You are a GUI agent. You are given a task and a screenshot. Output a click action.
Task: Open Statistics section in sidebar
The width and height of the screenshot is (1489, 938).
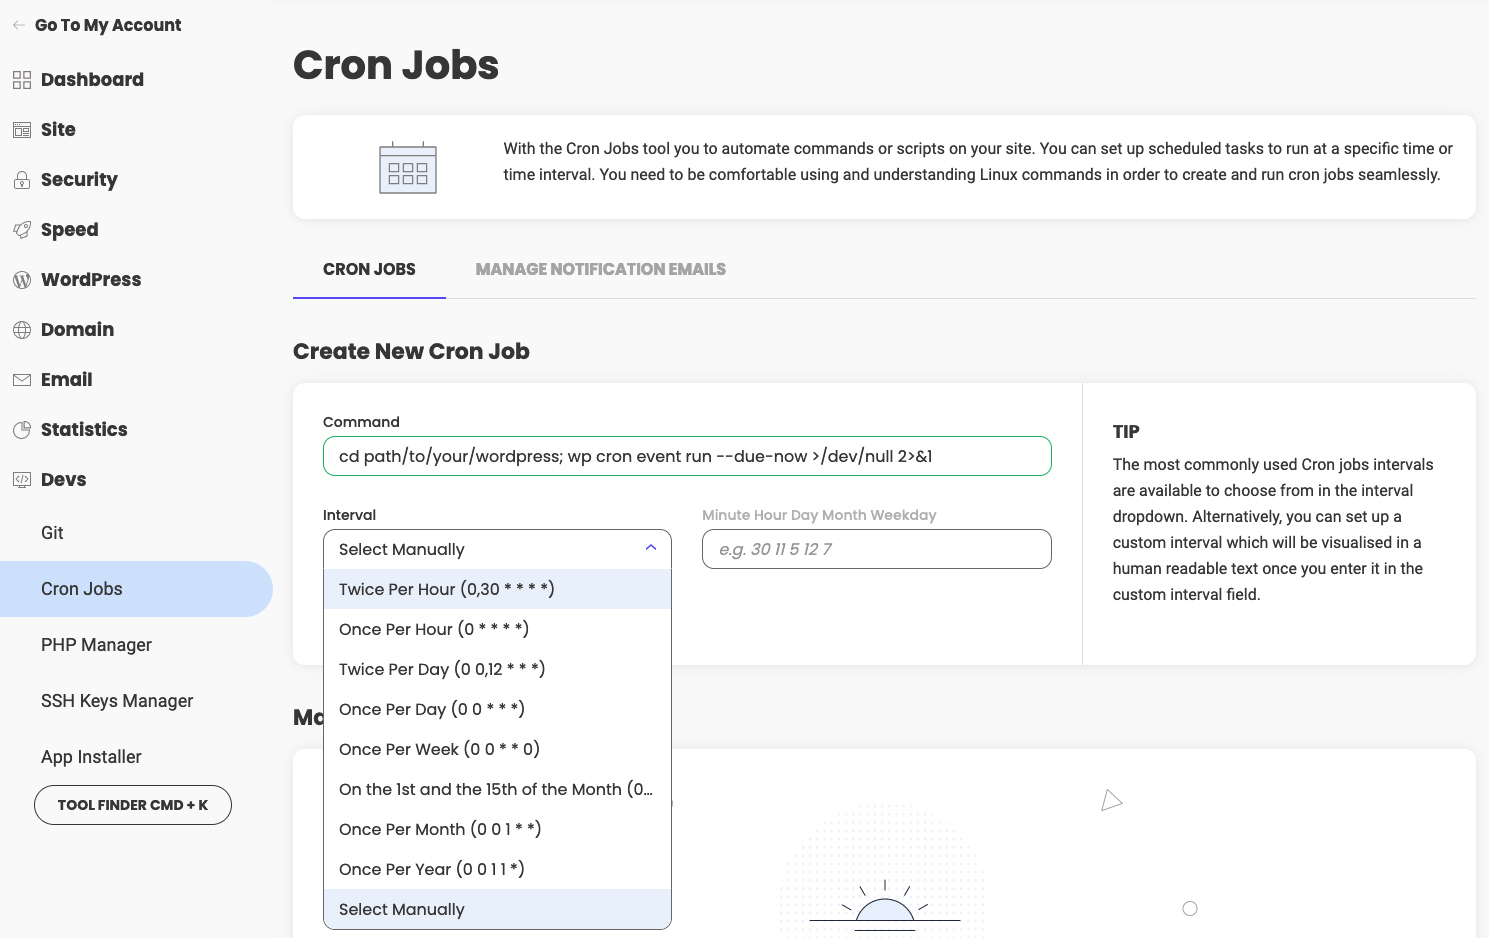84,430
